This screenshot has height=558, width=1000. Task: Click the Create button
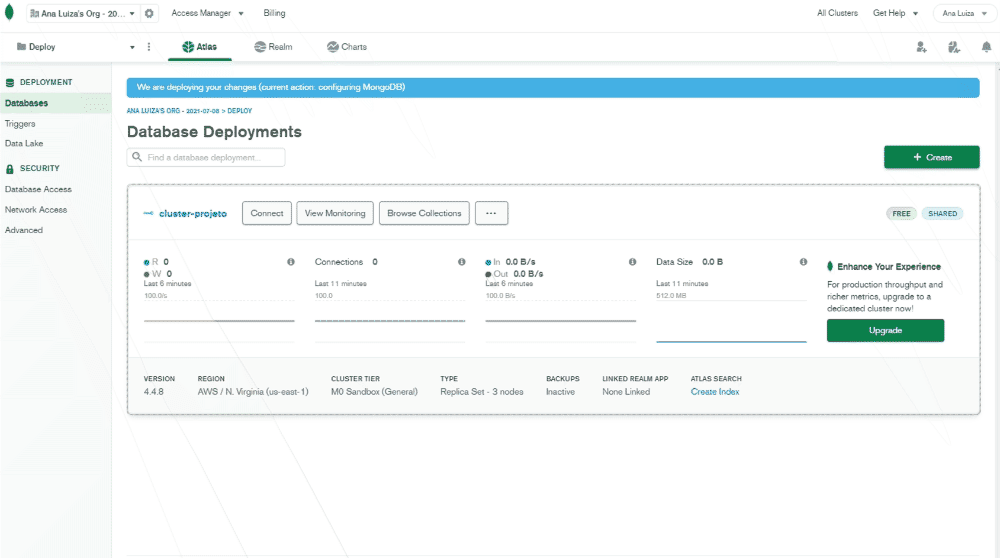932,158
